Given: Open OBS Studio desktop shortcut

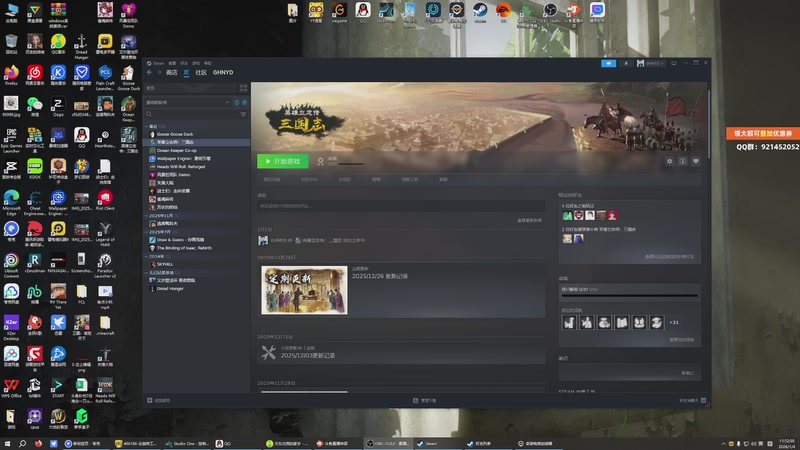Looking at the screenshot, I should coord(551,12).
